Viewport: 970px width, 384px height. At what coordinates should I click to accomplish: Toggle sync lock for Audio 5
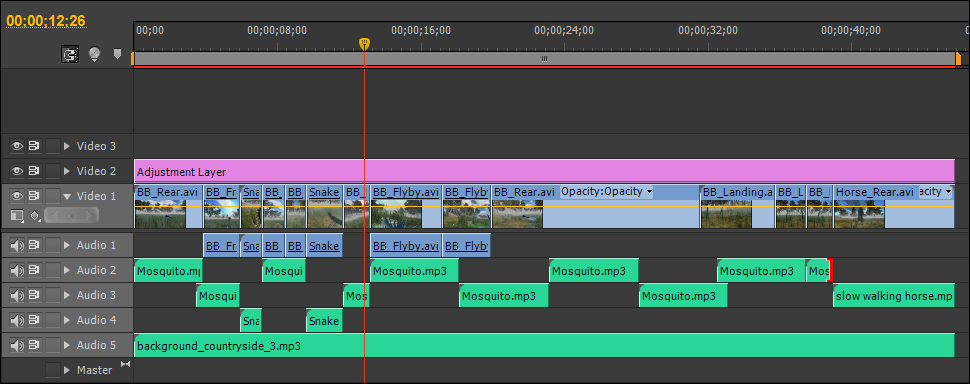pos(34,345)
